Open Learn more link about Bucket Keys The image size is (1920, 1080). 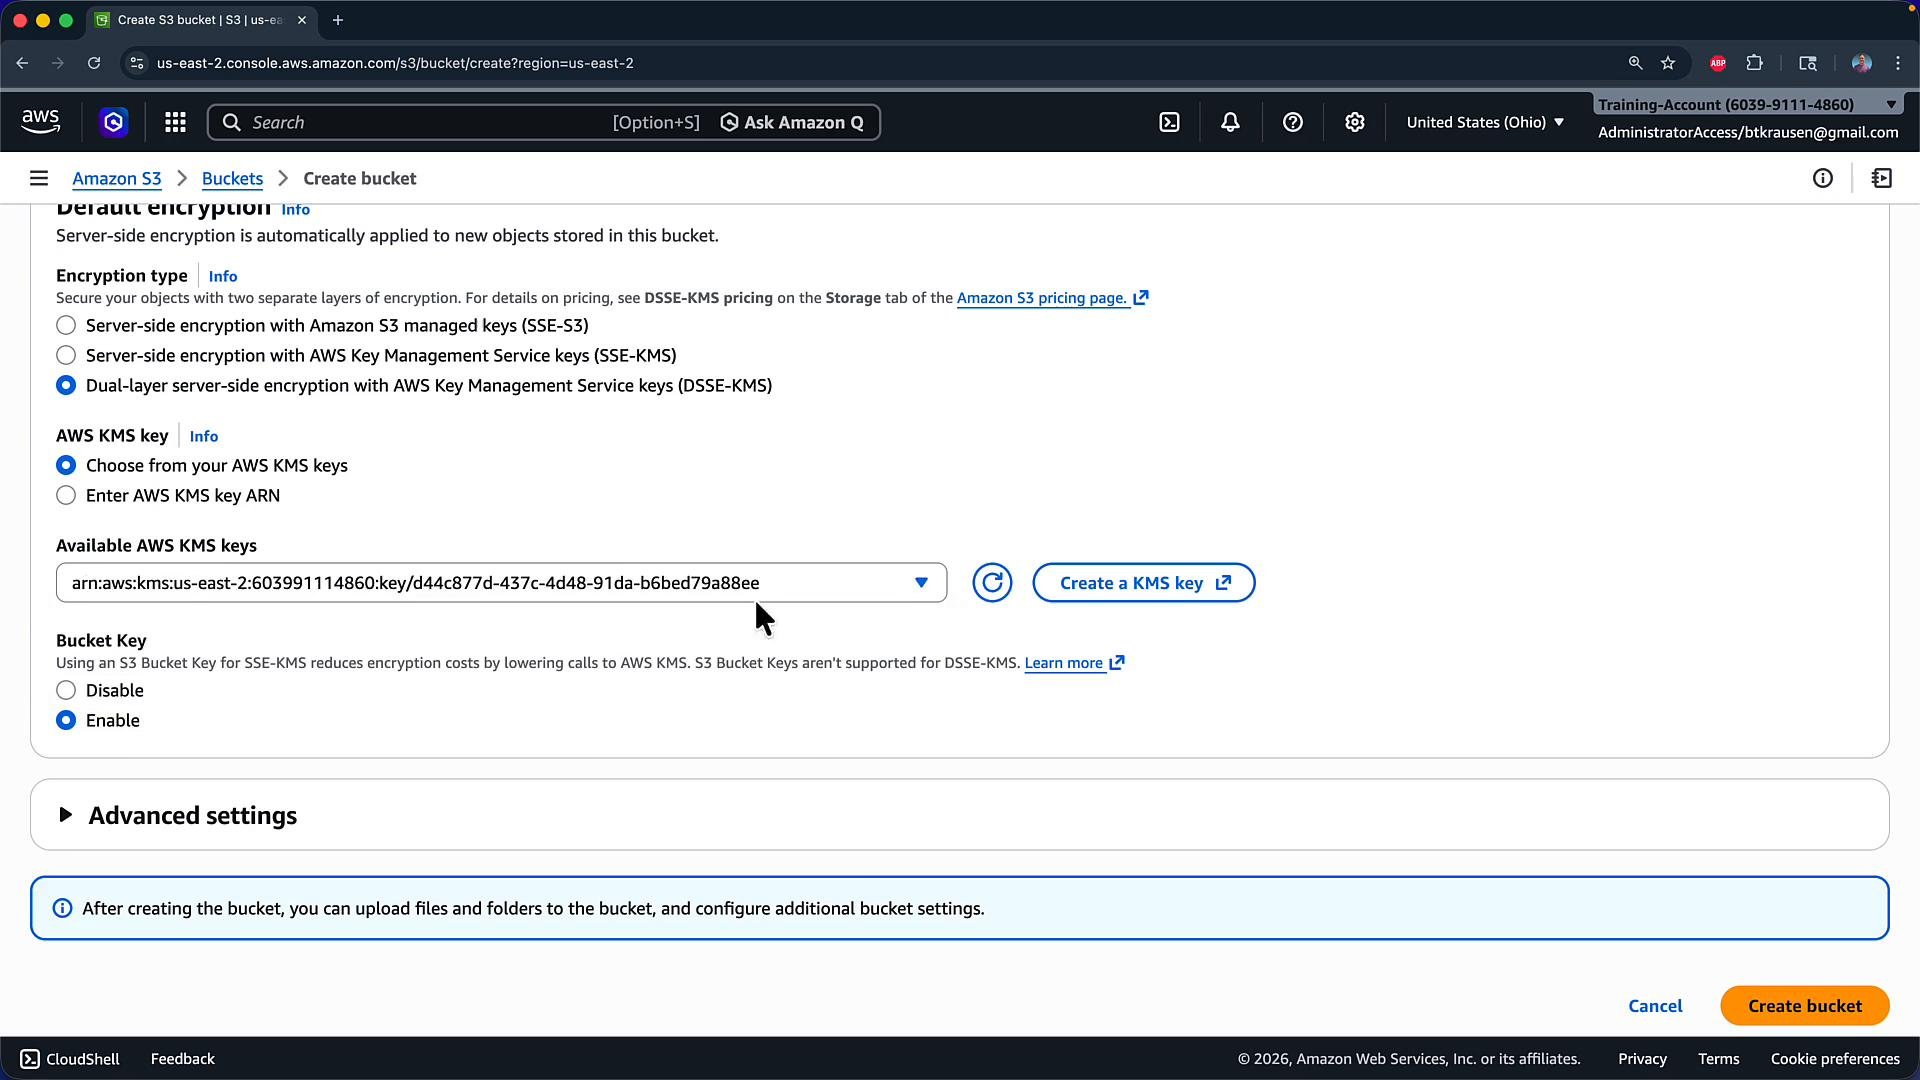pyautogui.click(x=1074, y=663)
